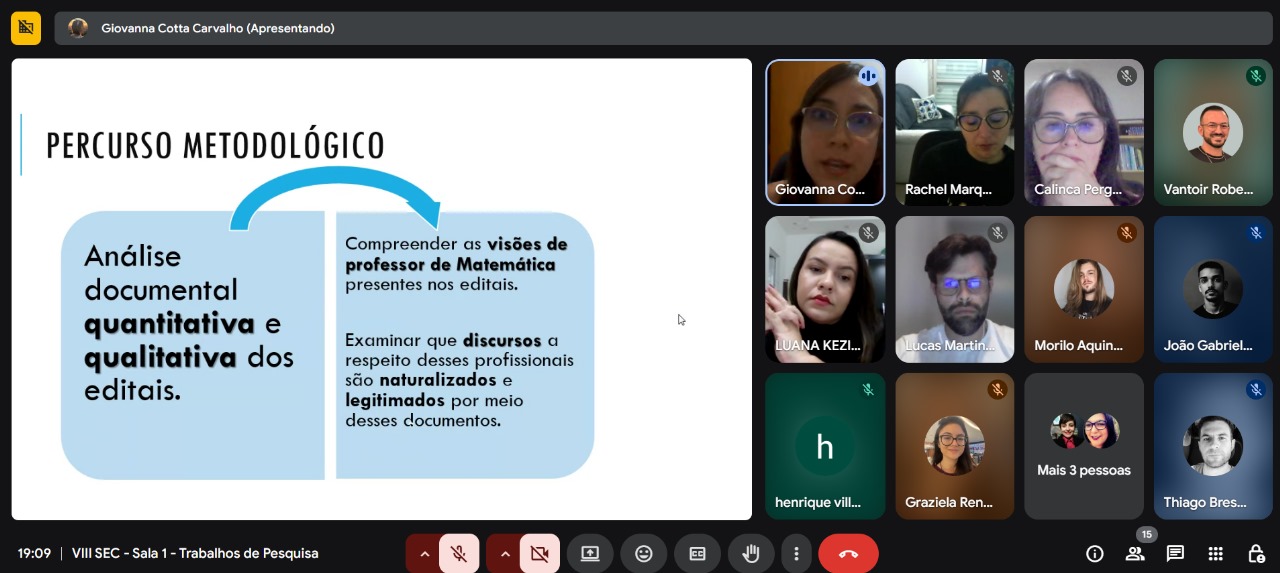Unmute the microphone button

click(x=459, y=553)
